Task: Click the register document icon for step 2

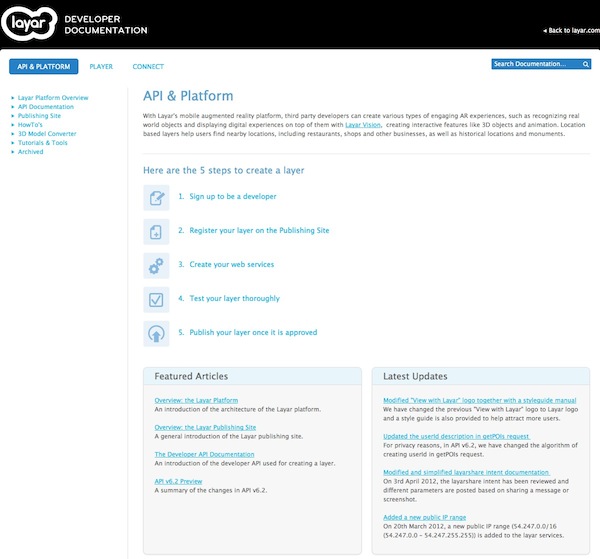Action: pyautogui.click(x=156, y=231)
